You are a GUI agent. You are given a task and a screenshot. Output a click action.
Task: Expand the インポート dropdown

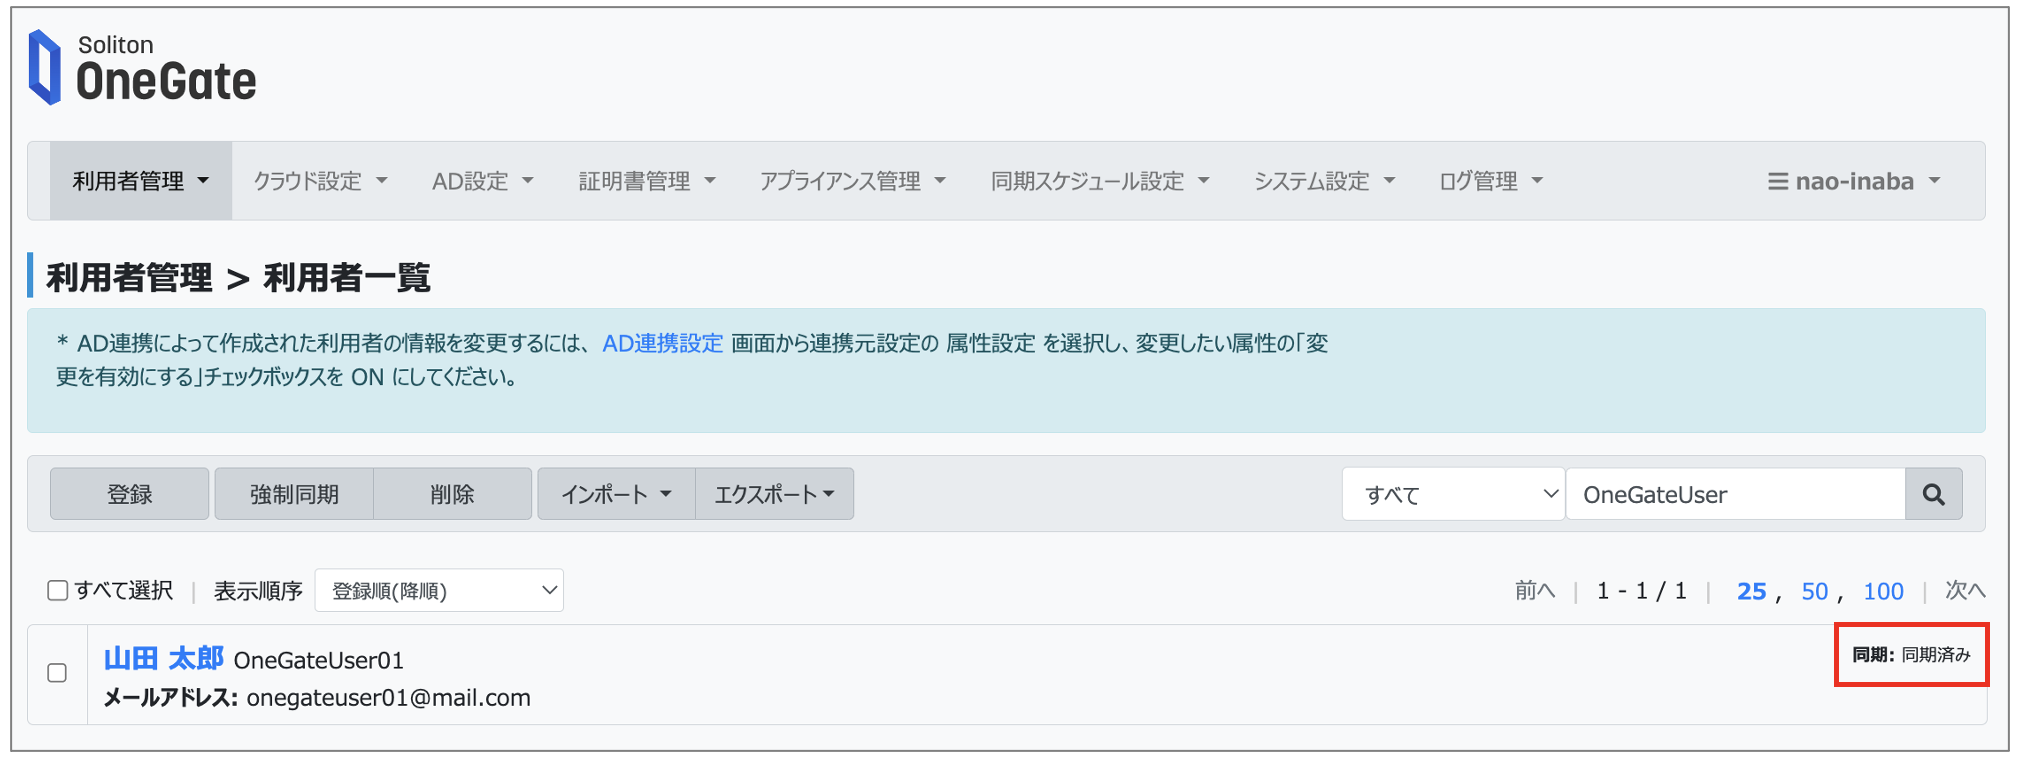tap(616, 494)
